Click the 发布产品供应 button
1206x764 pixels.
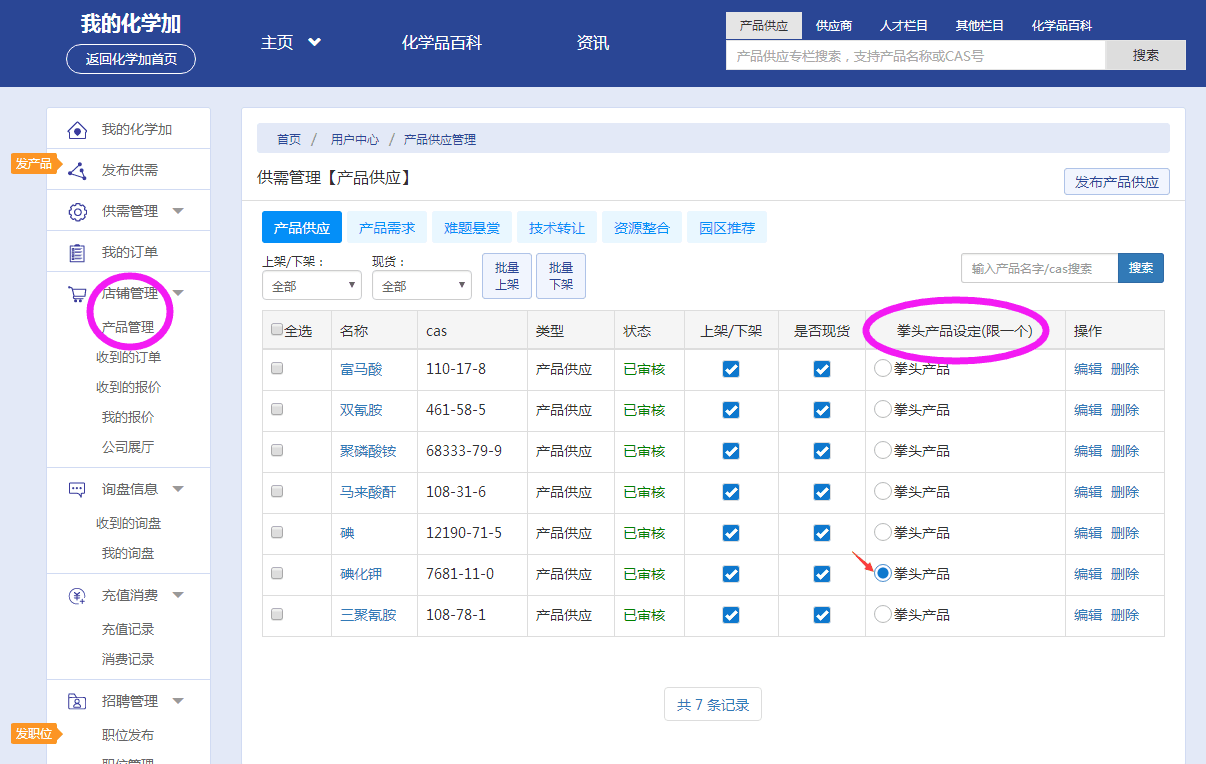point(1116,182)
